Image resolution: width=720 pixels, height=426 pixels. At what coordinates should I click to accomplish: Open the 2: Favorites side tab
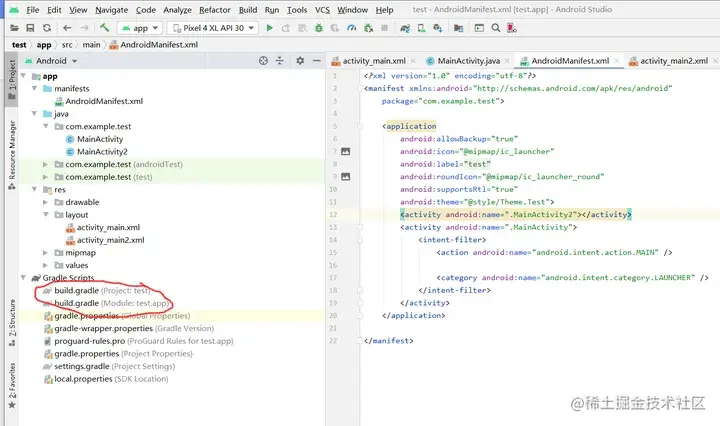(12, 385)
